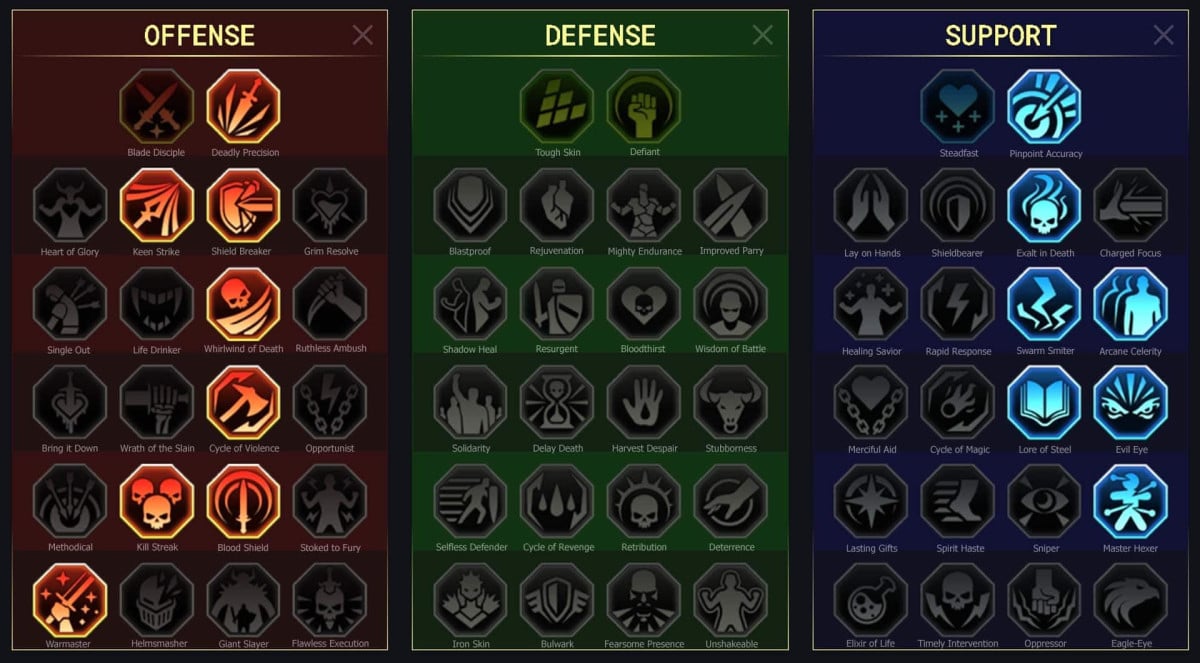Pick the Tough Skin mastery

click(x=557, y=106)
